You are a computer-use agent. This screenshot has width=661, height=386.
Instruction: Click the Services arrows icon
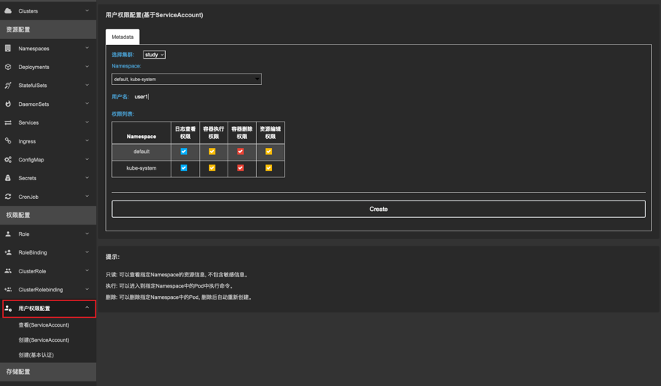(x=8, y=123)
